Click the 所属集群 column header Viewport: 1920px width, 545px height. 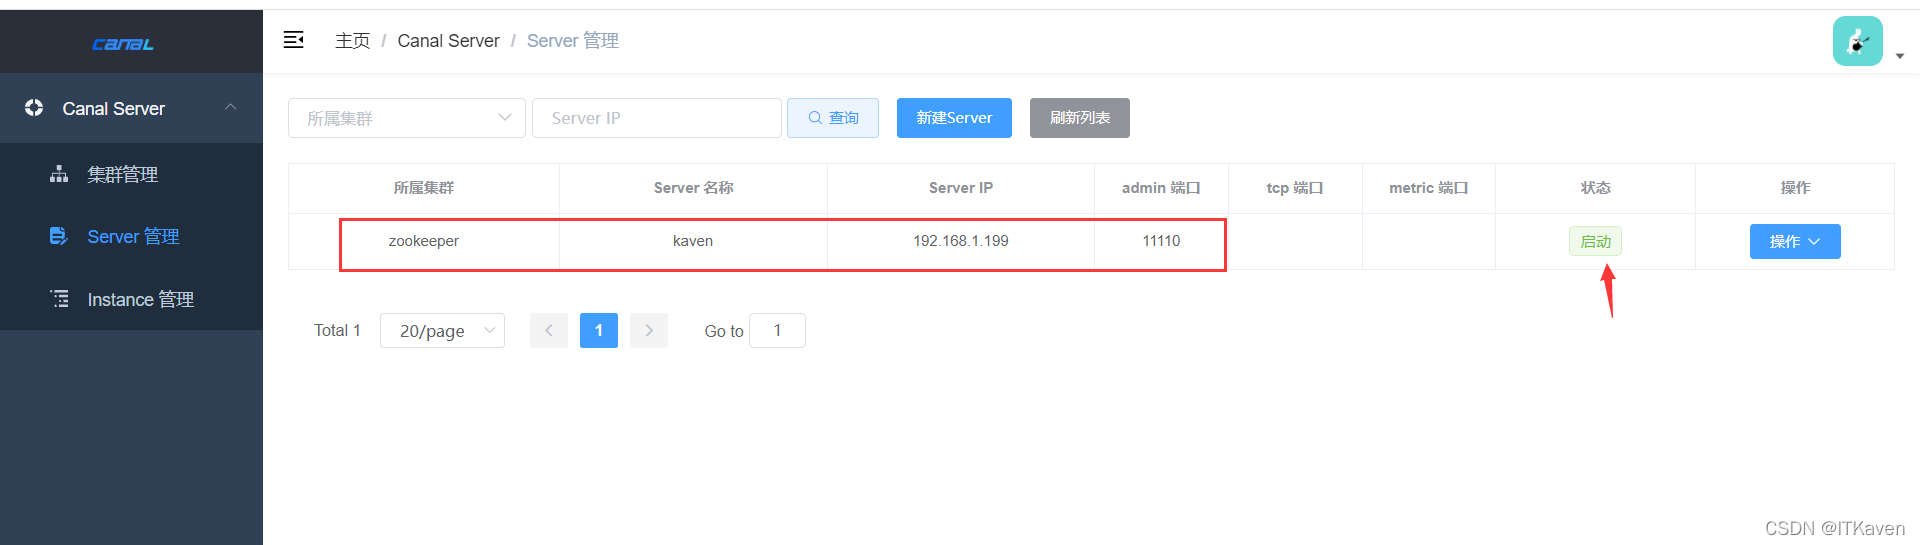424,188
